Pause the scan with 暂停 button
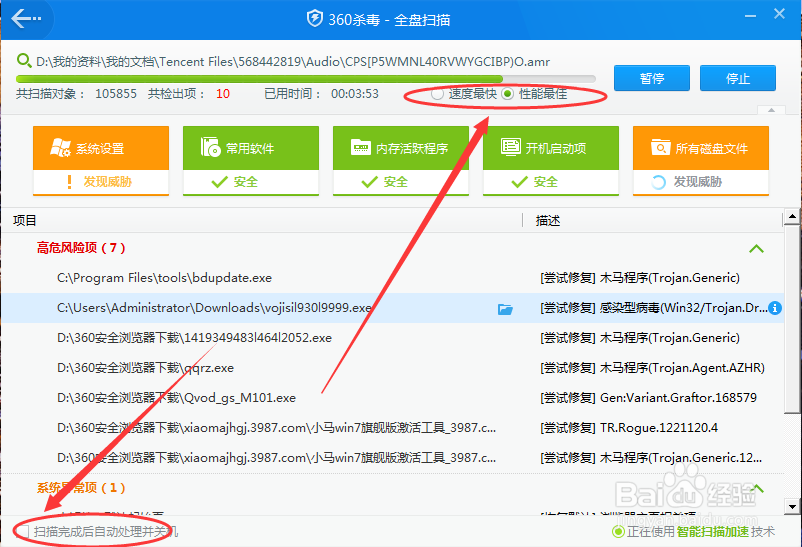Screen dimensions: 802x547 coord(652,78)
